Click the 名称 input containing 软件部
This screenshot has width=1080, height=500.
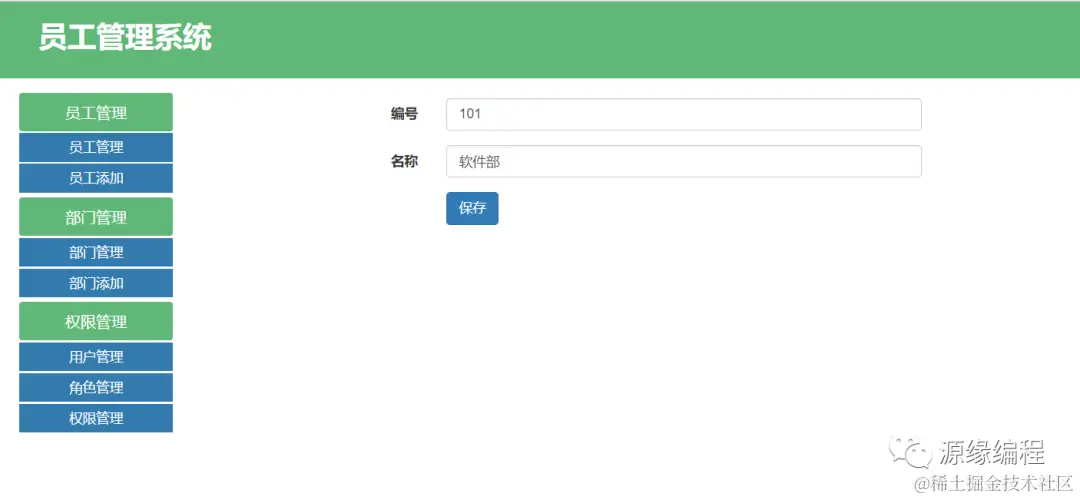683,161
